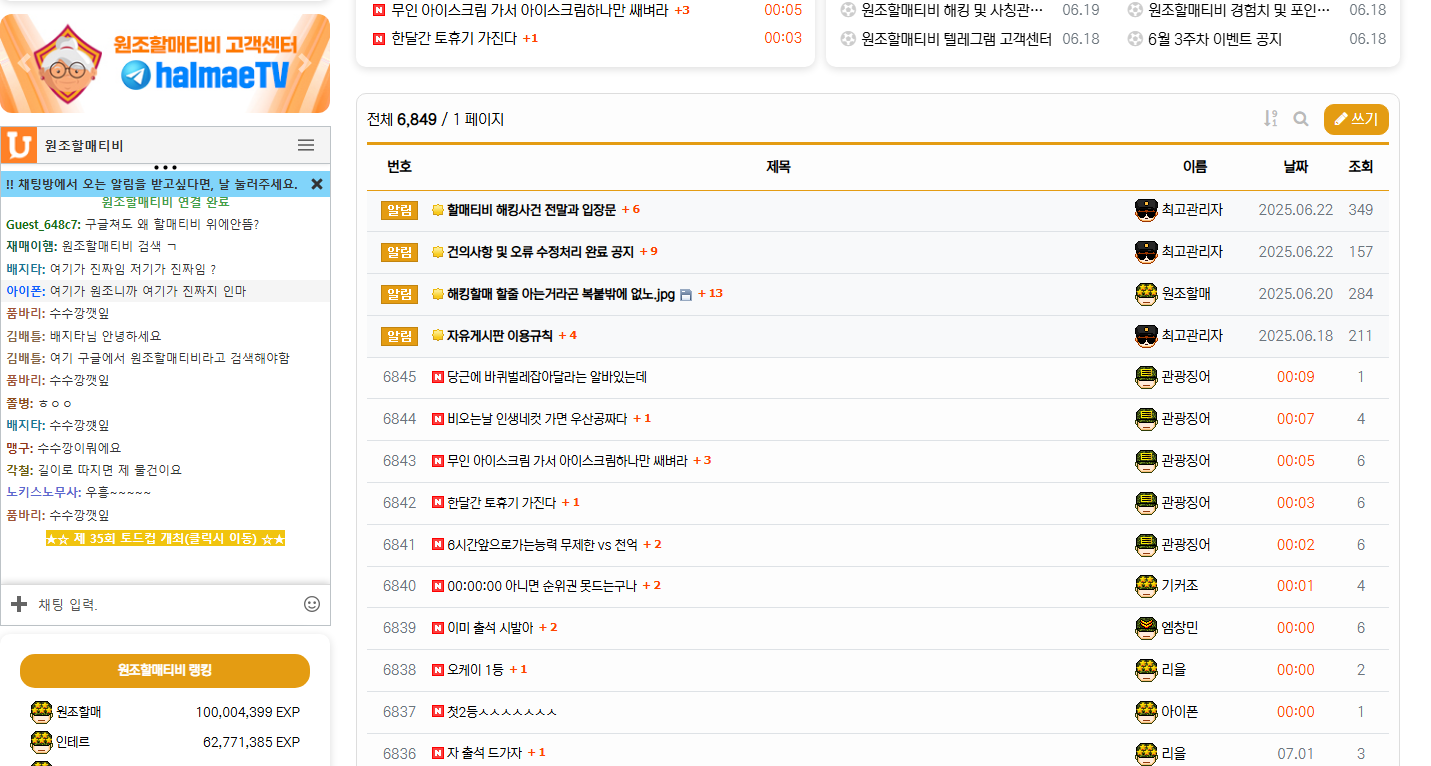Click the board search magnifier icon

[1300, 119]
